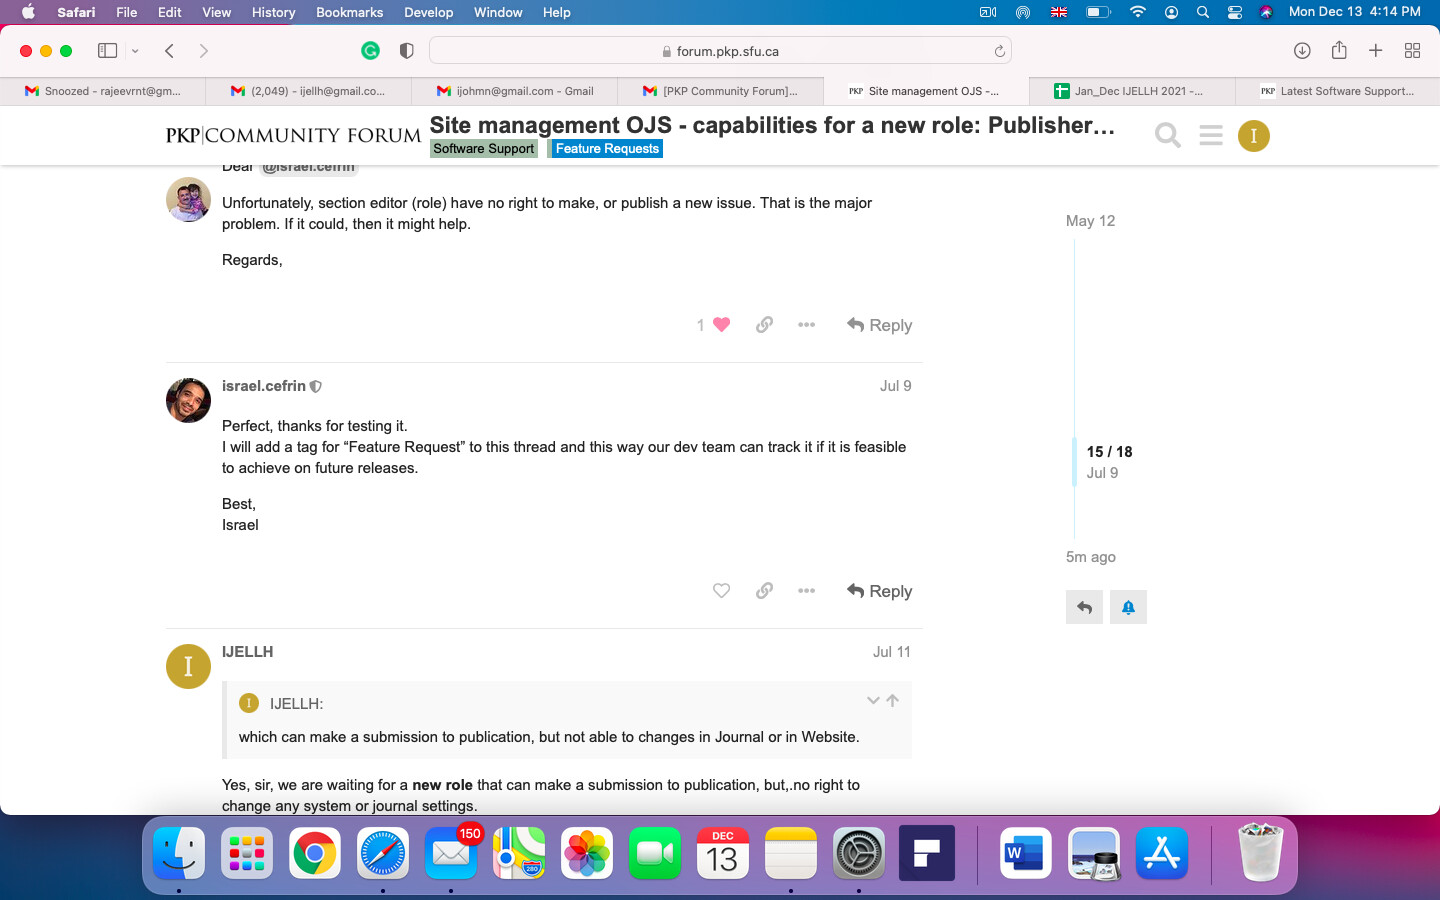
Task: Click the timeline reply arrow button
Action: click(x=1084, y=607)
